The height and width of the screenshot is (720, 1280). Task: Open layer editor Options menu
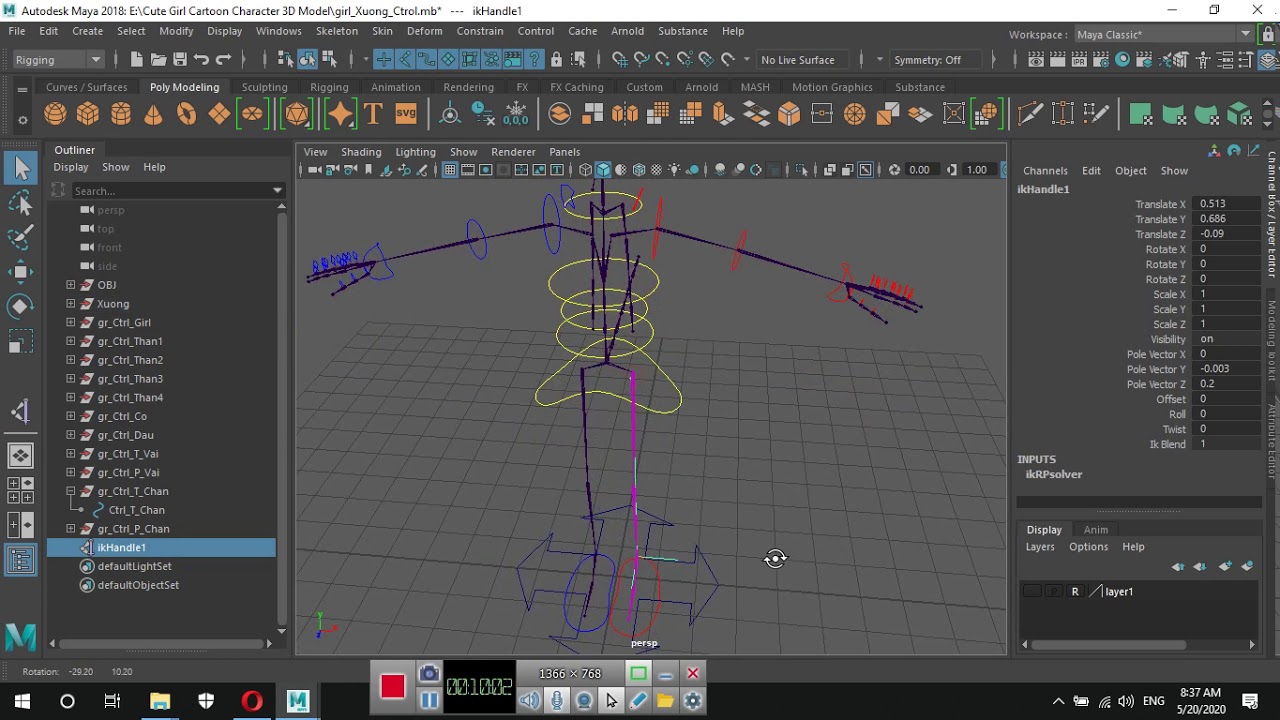click(x=1088, y=547)
